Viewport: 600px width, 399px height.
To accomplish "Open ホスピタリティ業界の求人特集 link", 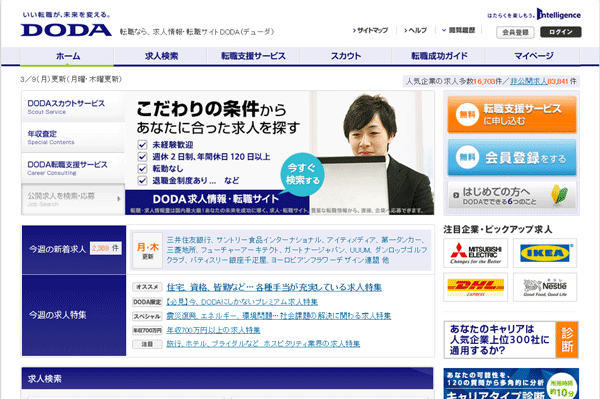I will click(263, 344).
